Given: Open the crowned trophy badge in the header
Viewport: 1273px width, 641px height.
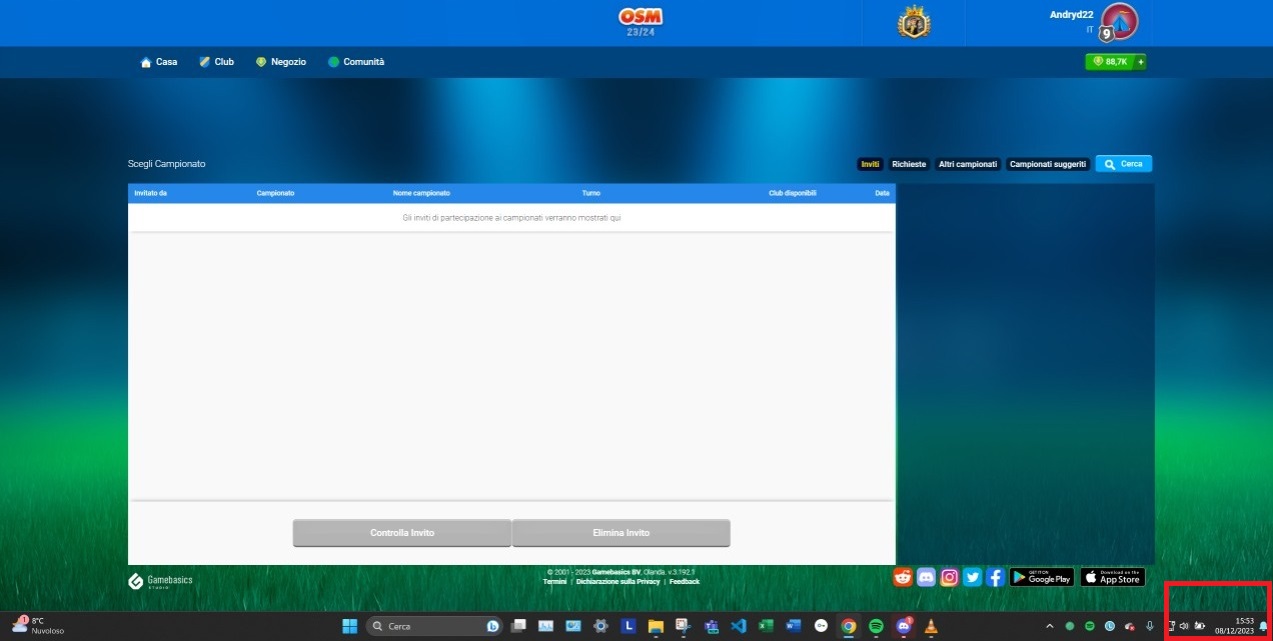Looking at the screenshot, I should 913,22.
